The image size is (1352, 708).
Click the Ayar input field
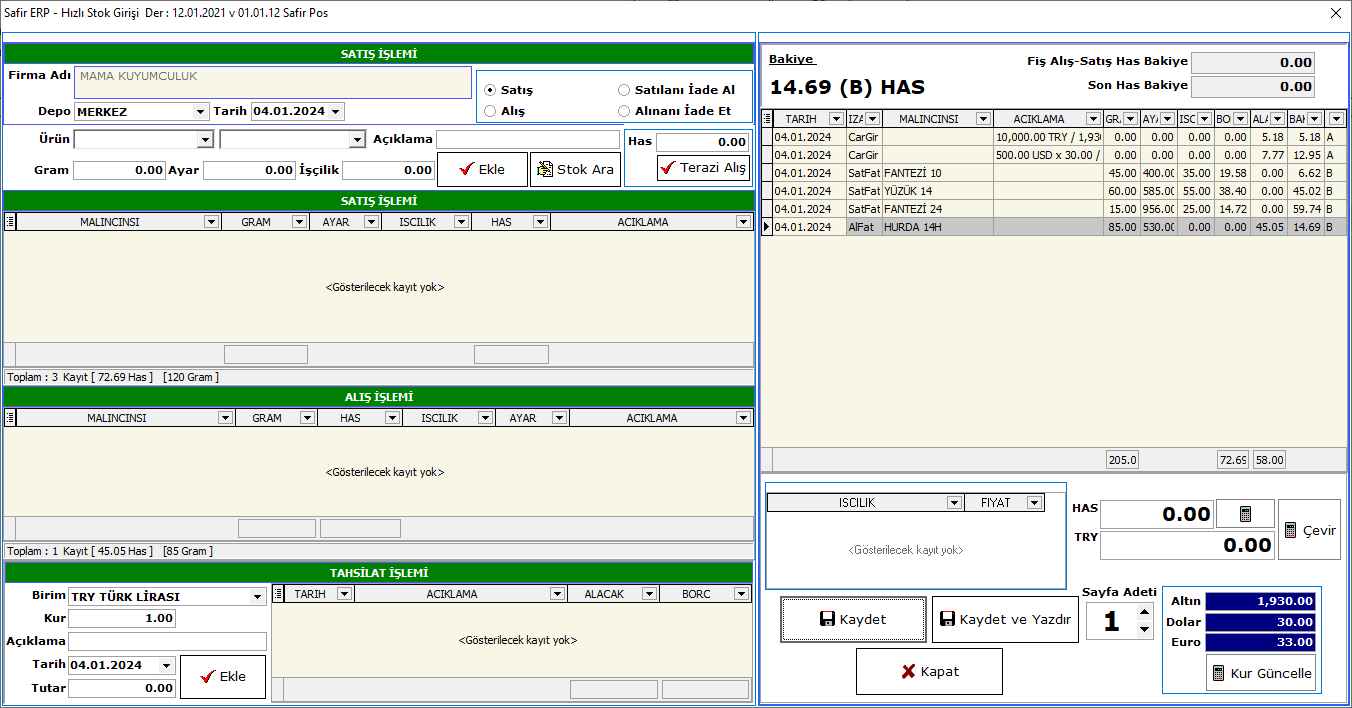click(249, 170)
